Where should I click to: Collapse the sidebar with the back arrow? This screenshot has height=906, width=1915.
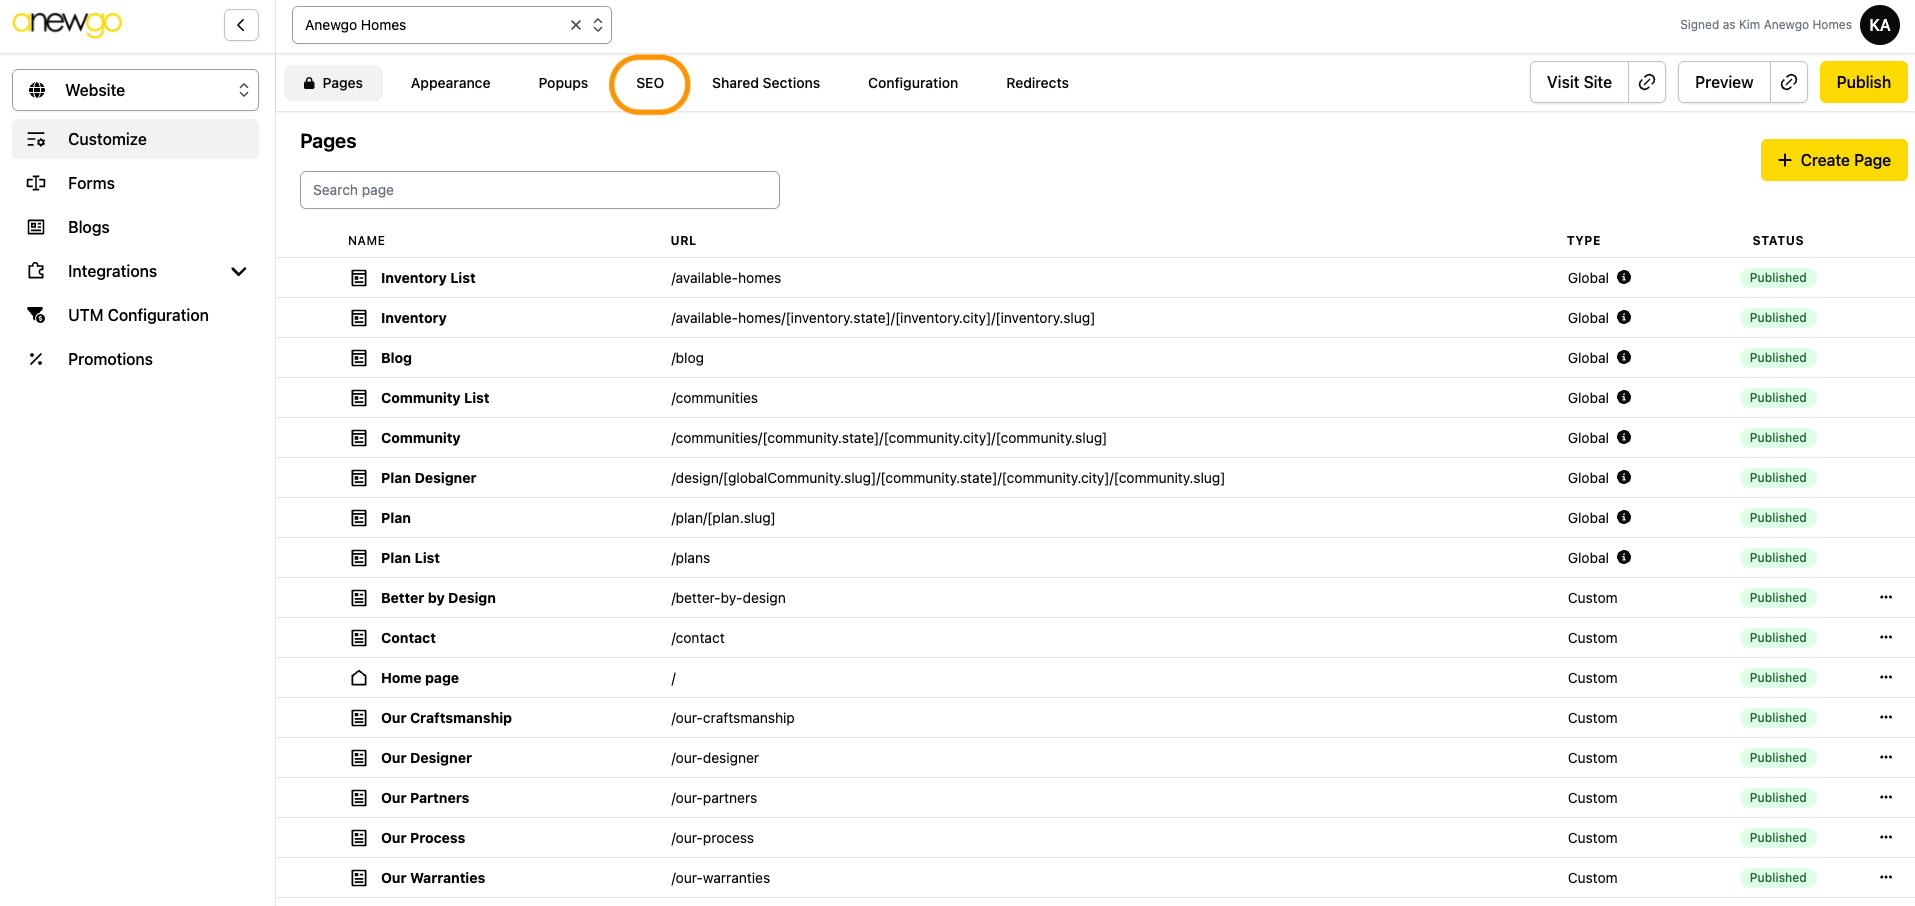coord(241,25)
